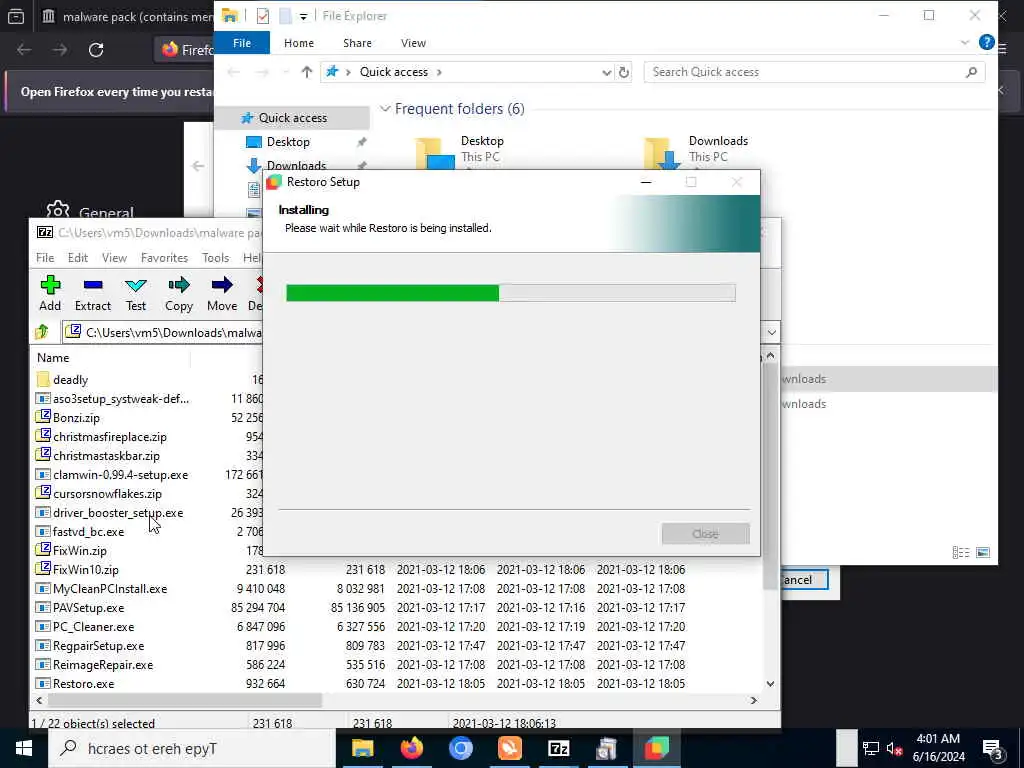Open the 7-Zip View menu
The image size is (1024, 768).
coord(114,257)
